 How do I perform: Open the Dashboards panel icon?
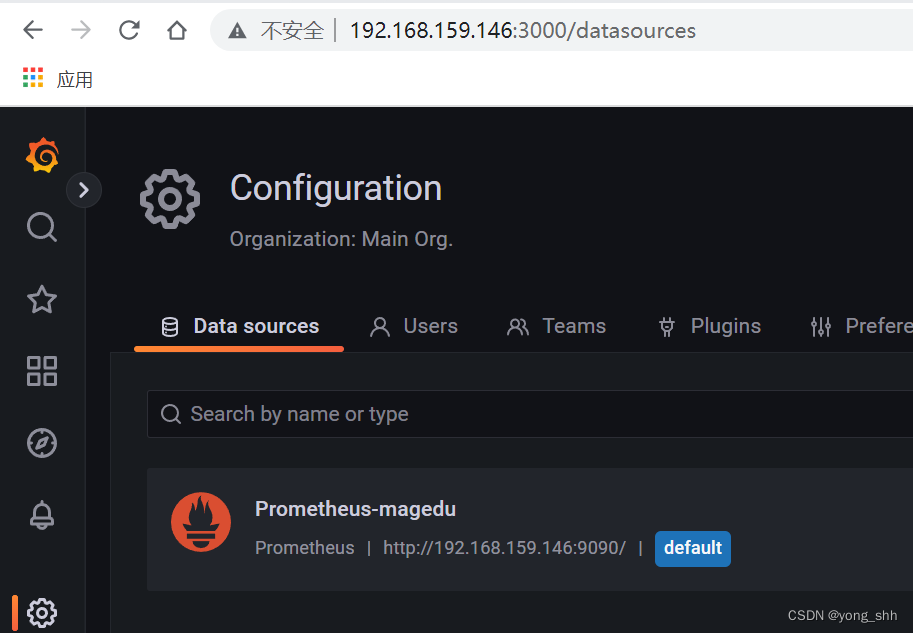[41, 371]
